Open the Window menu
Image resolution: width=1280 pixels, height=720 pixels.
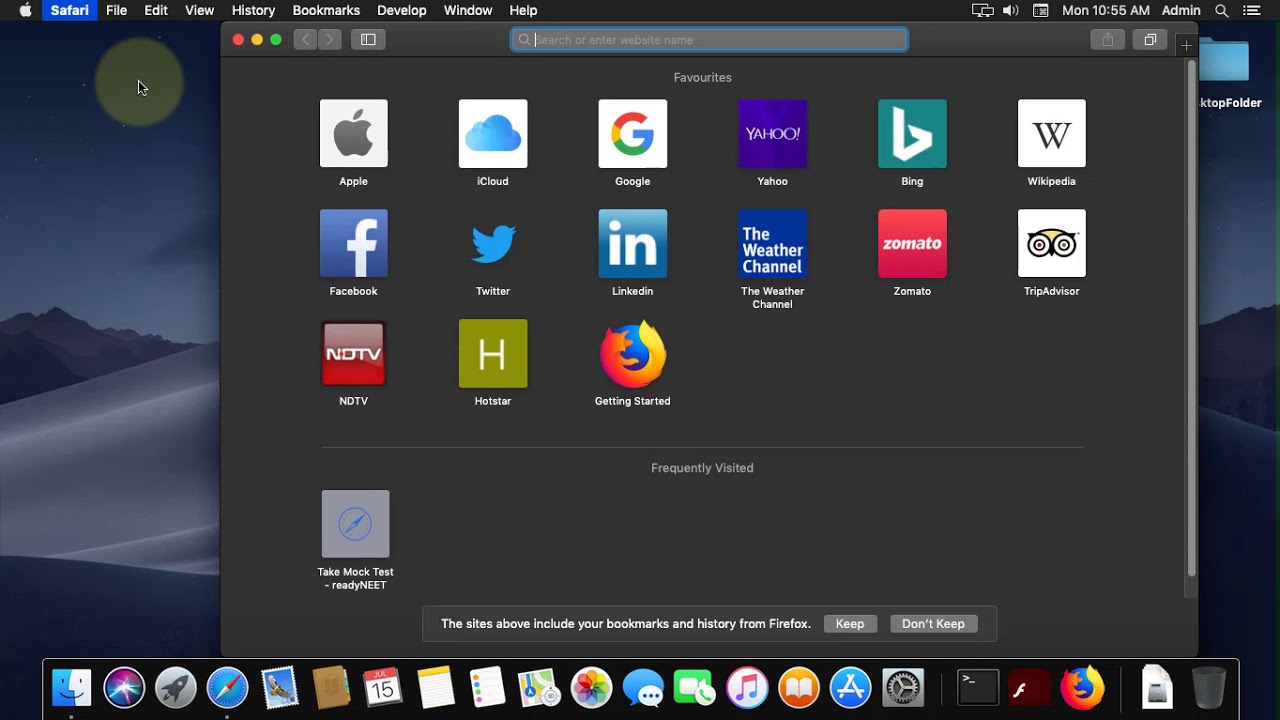click(468, 10)
